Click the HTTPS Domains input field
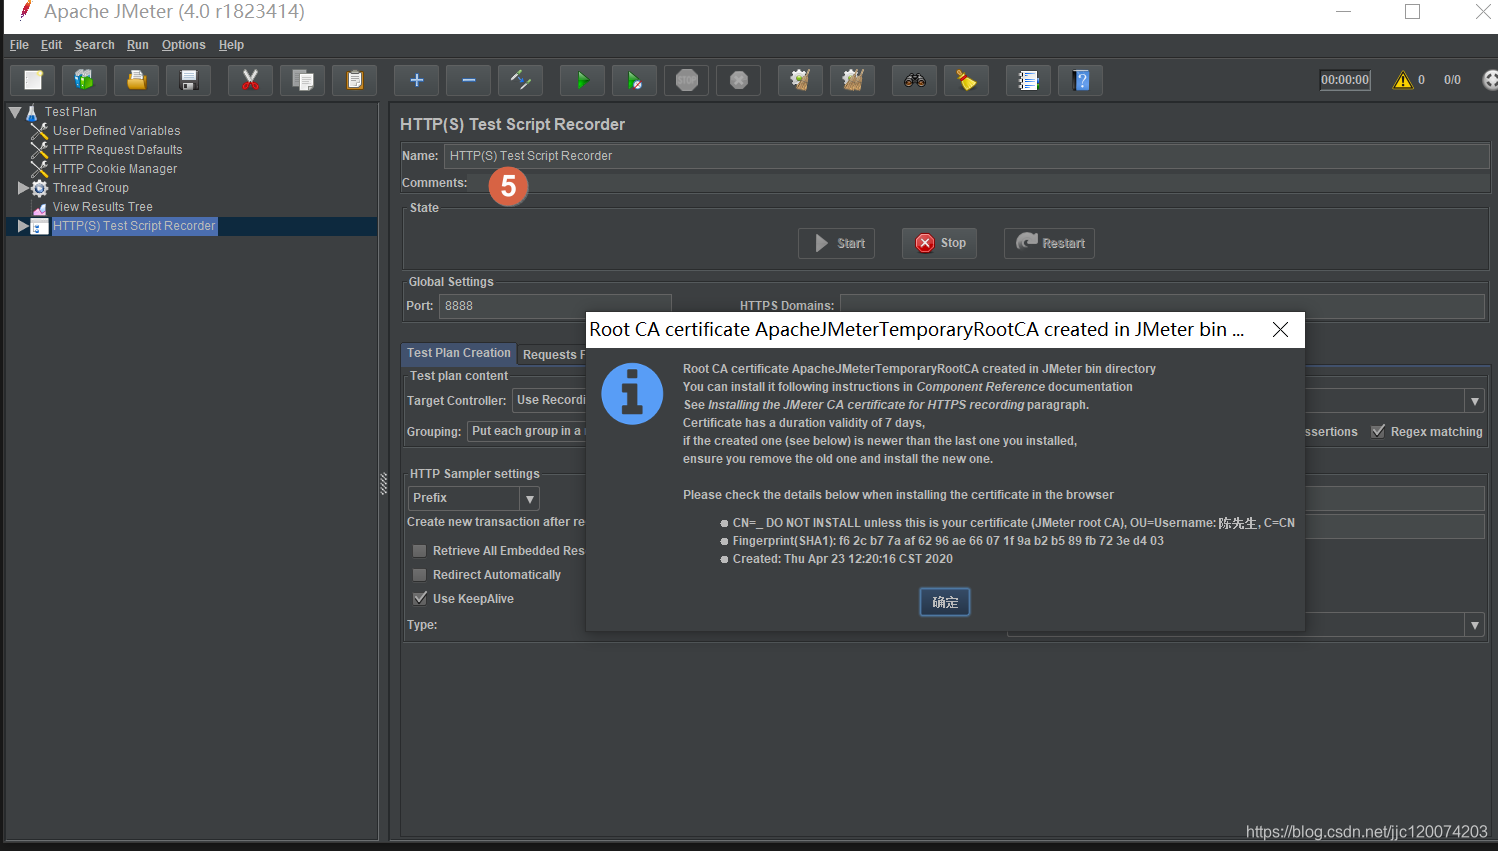Screen dimensions: 1498x851 click(1162, 306)
